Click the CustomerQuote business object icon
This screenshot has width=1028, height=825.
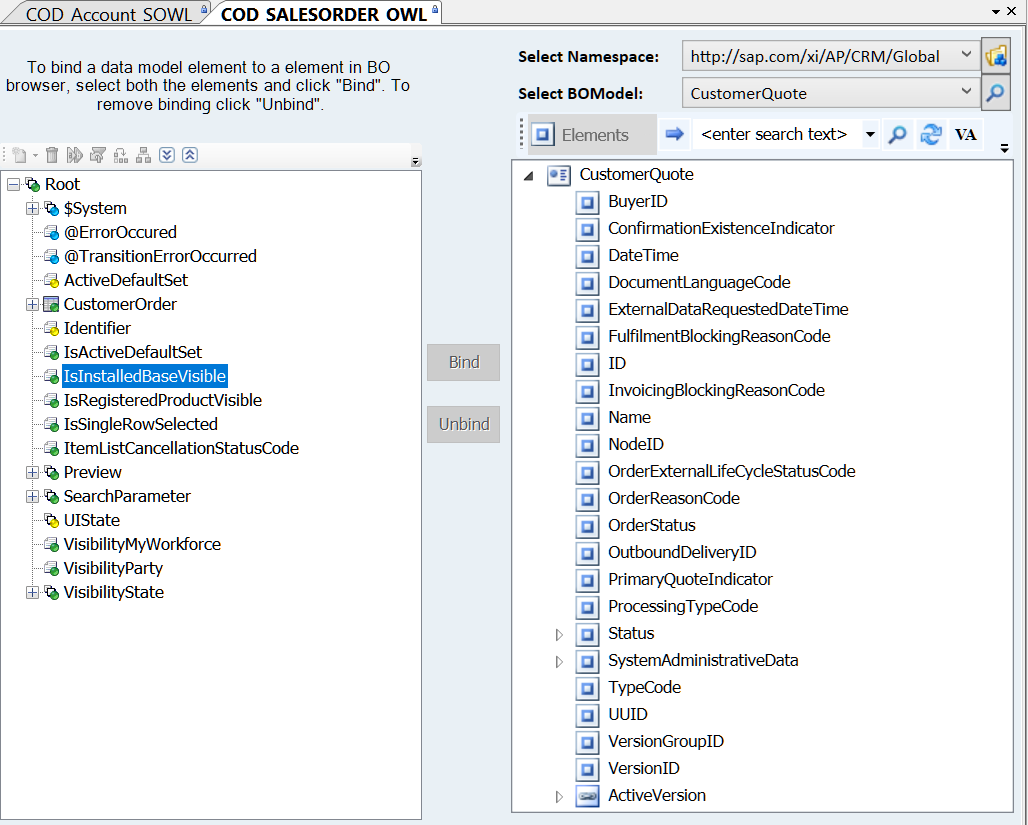(559, 175)
